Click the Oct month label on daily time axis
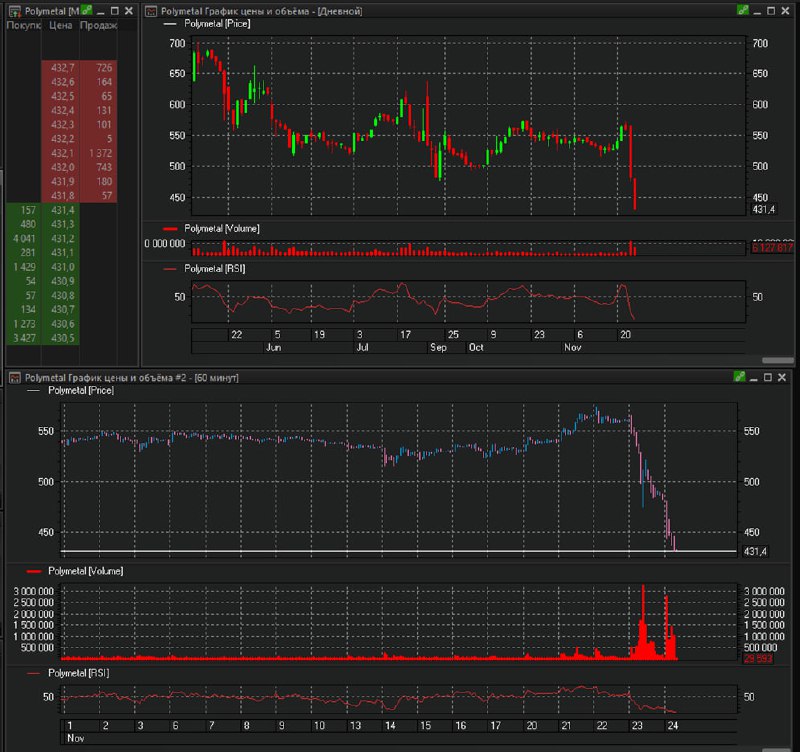The width and height of the screenshot is (800, 752). pyautogui.click(x=476, y=347)
